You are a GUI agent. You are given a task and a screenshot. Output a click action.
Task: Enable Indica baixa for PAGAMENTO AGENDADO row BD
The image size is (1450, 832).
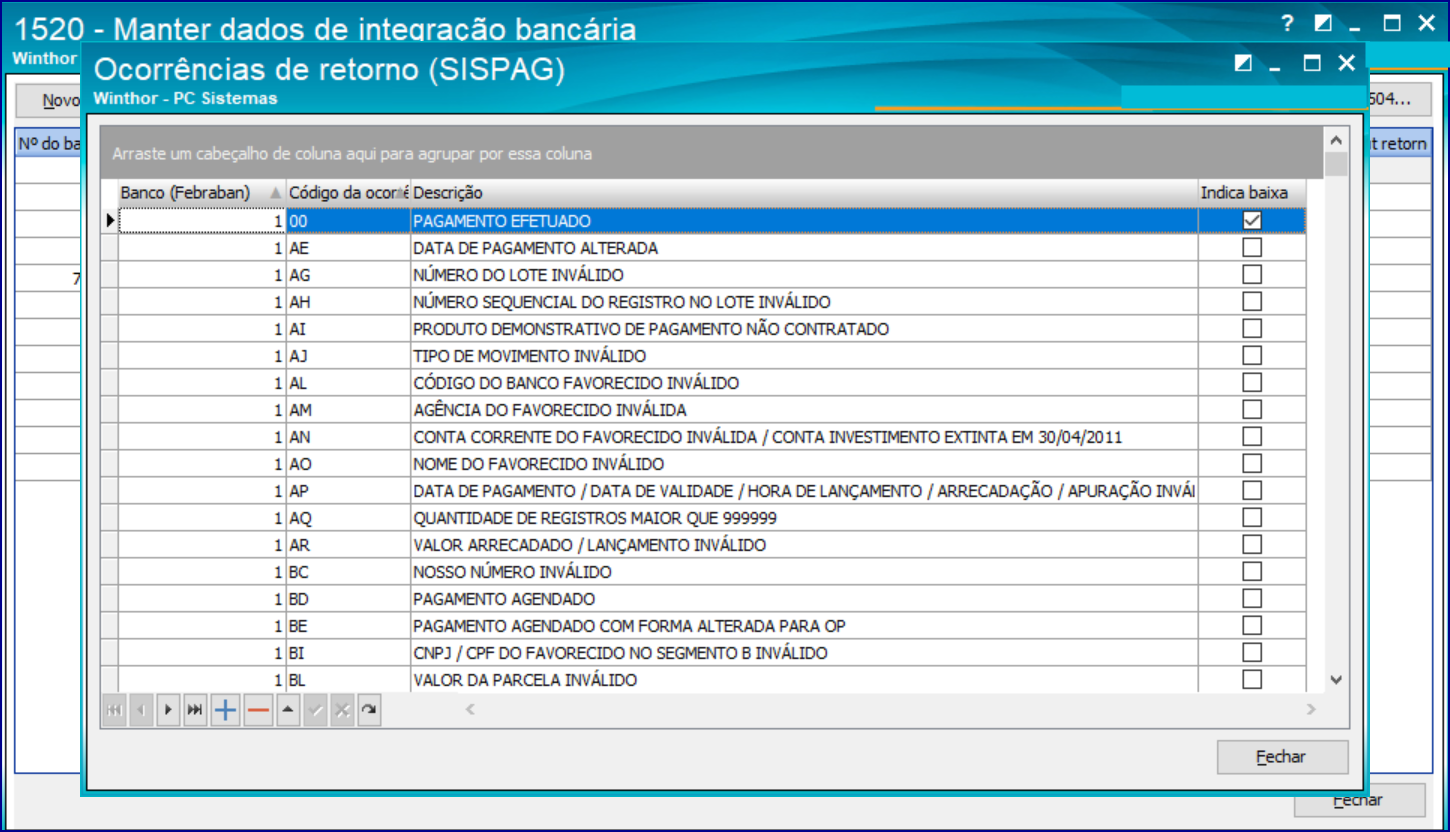coord(1252,599)
